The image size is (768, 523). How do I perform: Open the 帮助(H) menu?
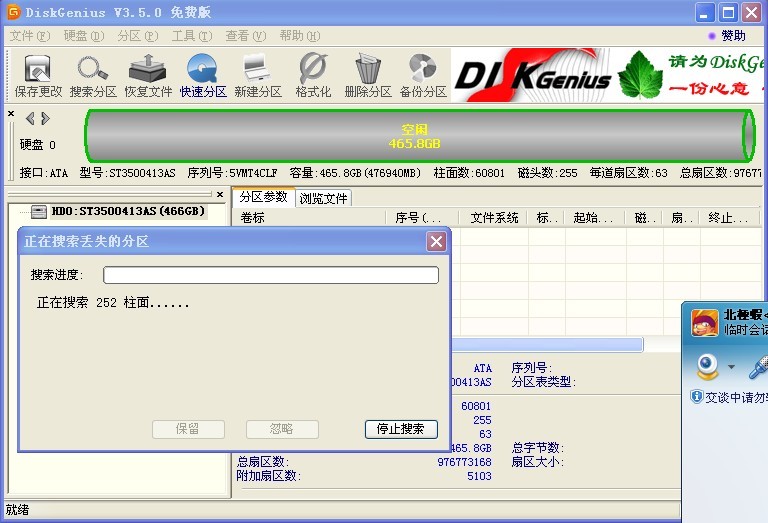[299, 36]
